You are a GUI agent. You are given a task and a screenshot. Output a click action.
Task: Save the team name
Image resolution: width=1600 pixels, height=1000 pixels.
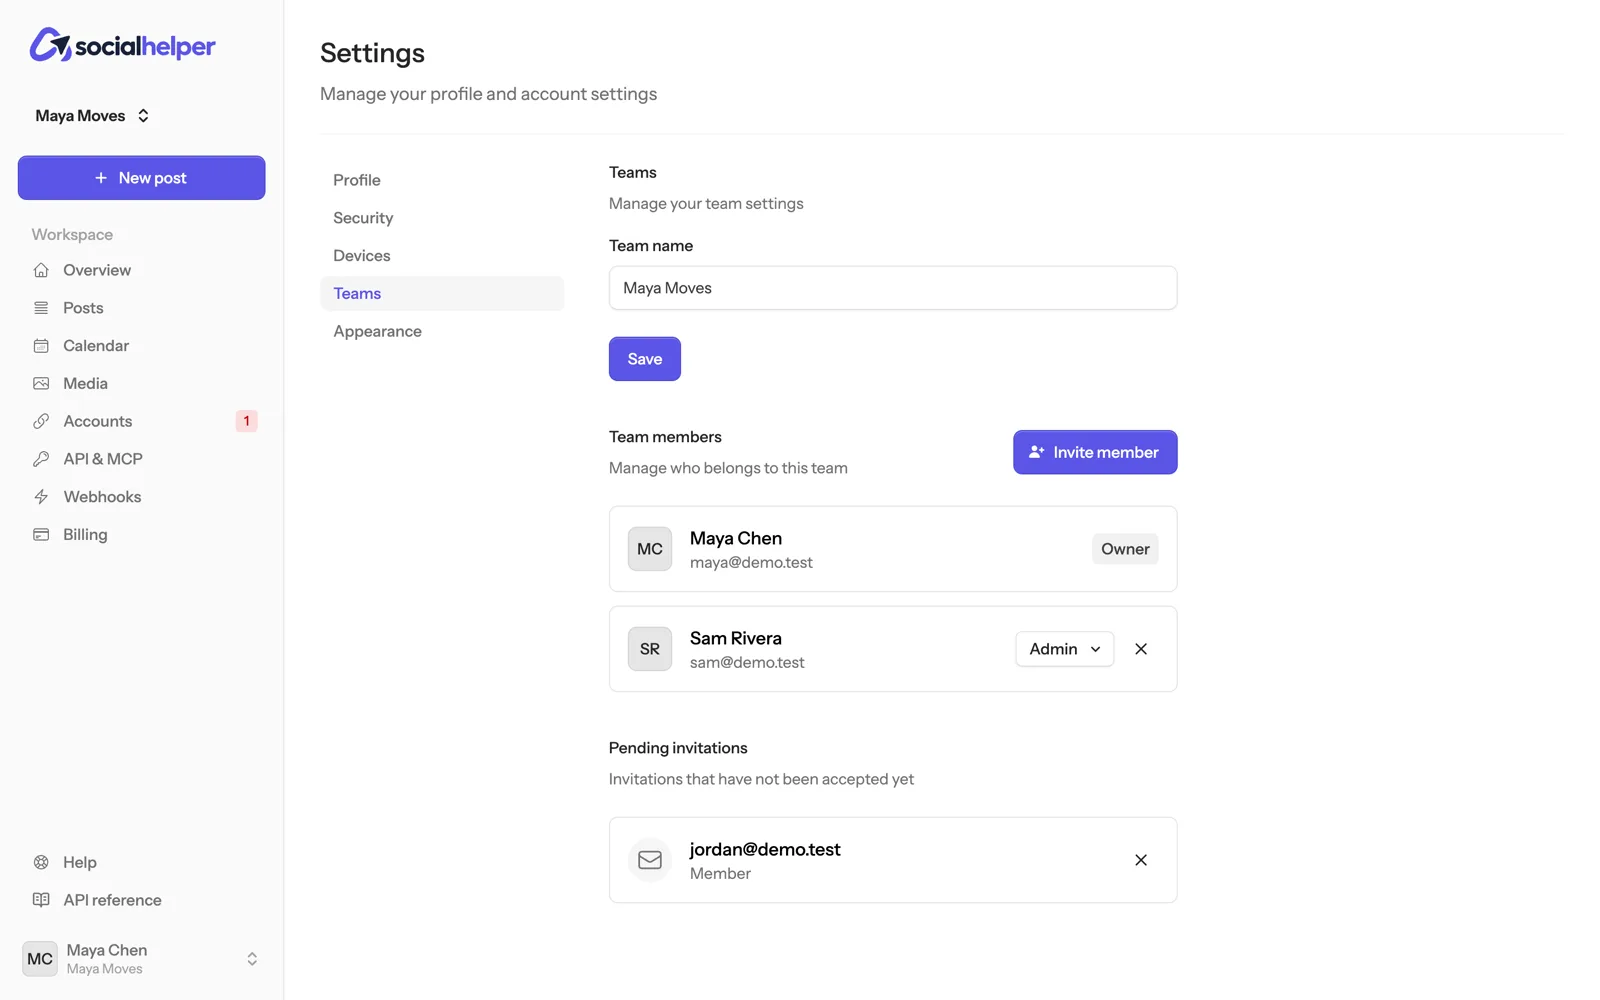645,359
